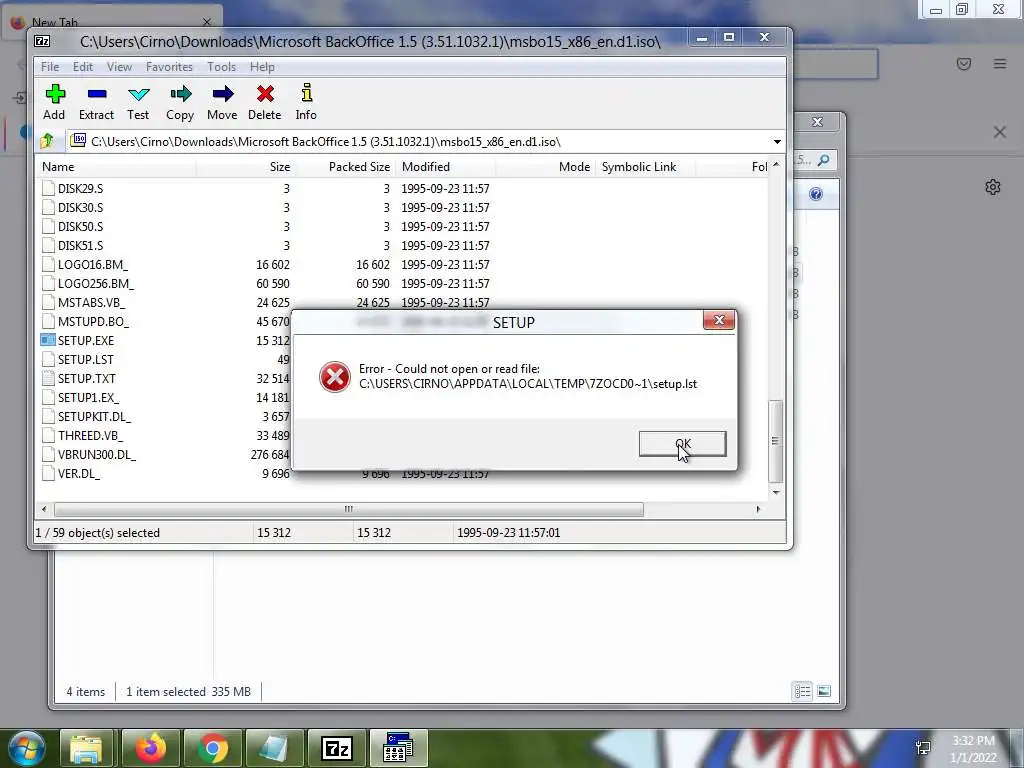The width and height of the screenshot is (1024, 768).
Task: Open the Windows Start button
Action: coord(25,748)
